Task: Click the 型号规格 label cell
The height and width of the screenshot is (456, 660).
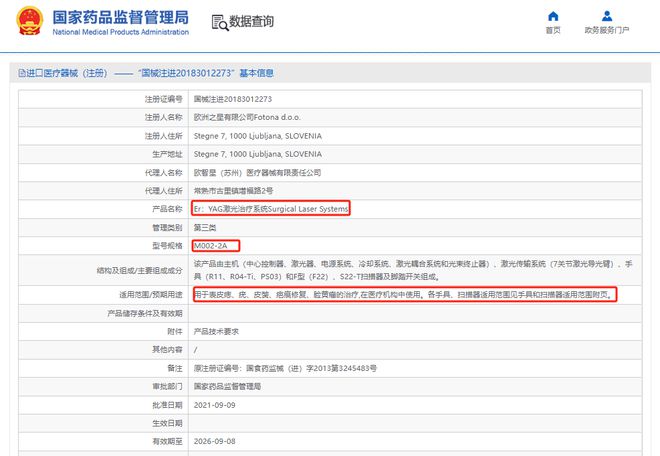Action: pyautogui.click(x=104, y=246)
